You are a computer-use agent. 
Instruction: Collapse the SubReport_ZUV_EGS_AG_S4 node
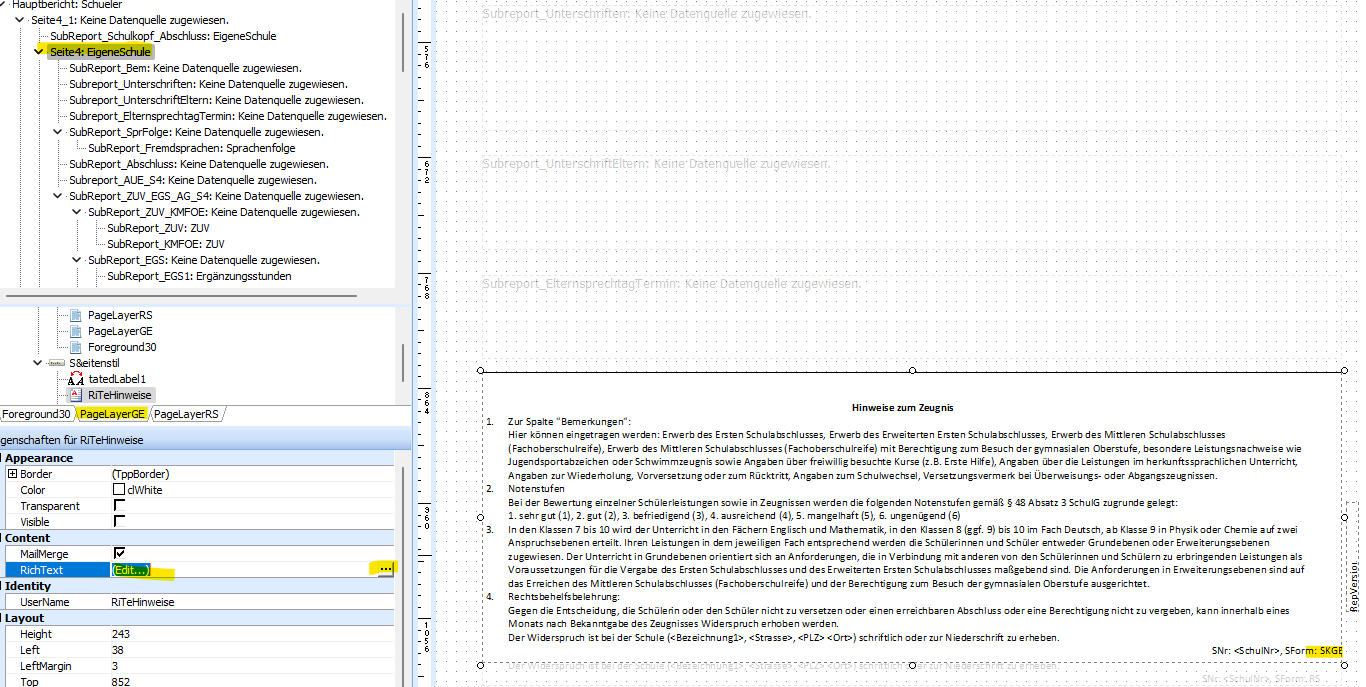(x=59, y=196)
